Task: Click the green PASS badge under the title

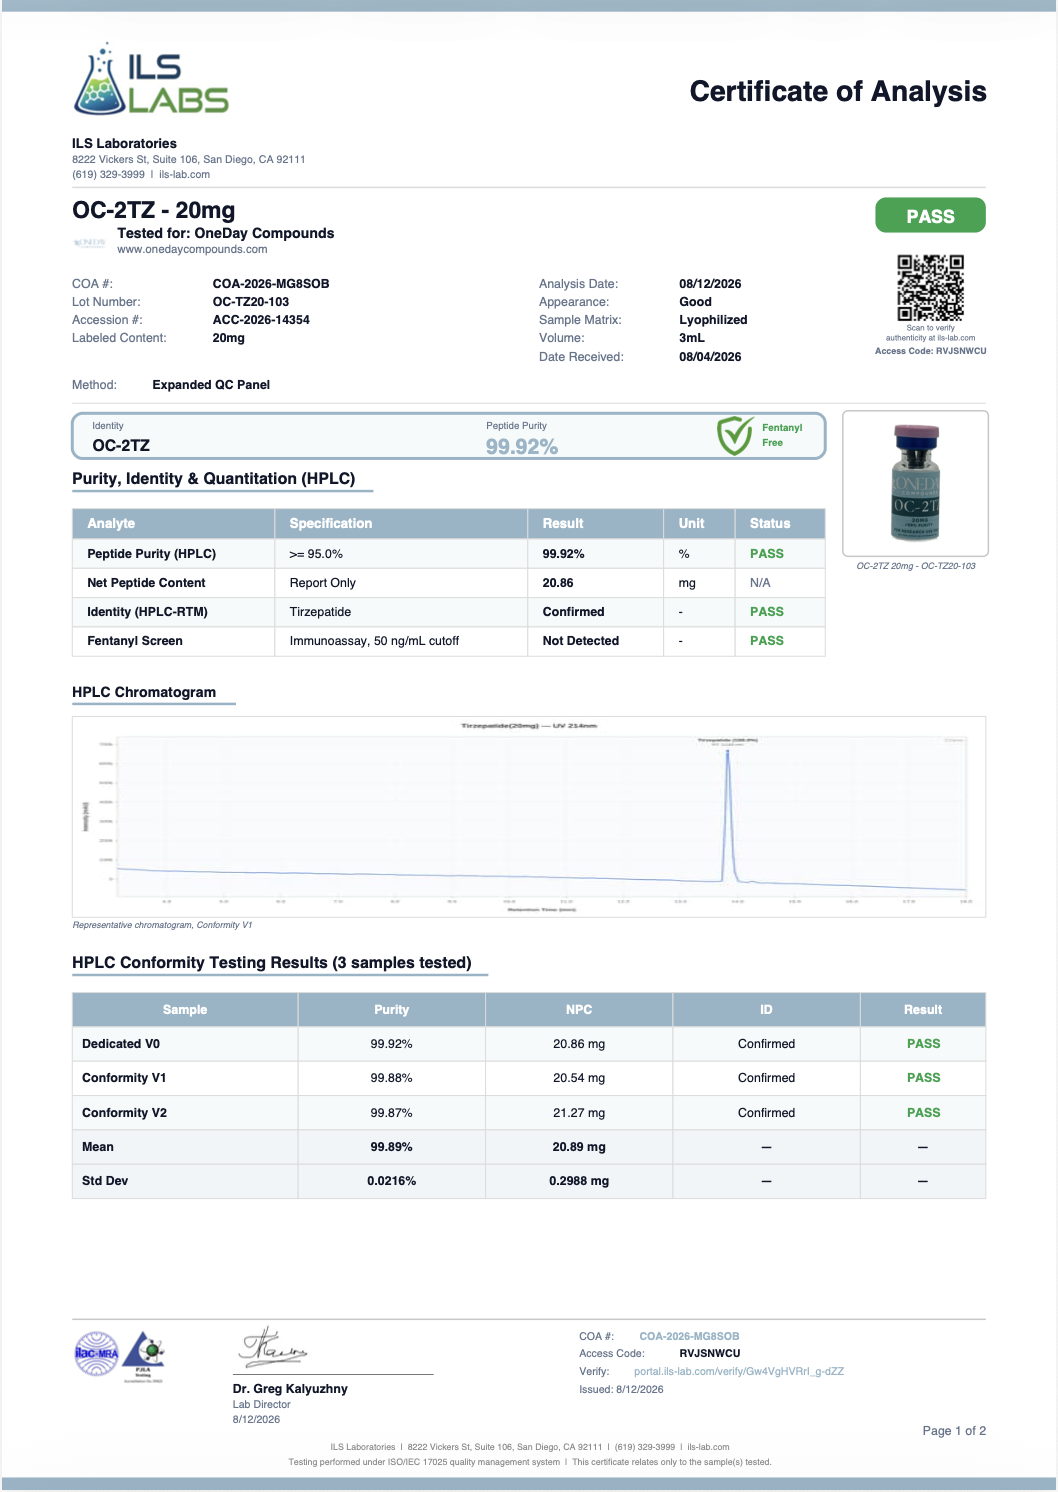Action: pos(930,216)
